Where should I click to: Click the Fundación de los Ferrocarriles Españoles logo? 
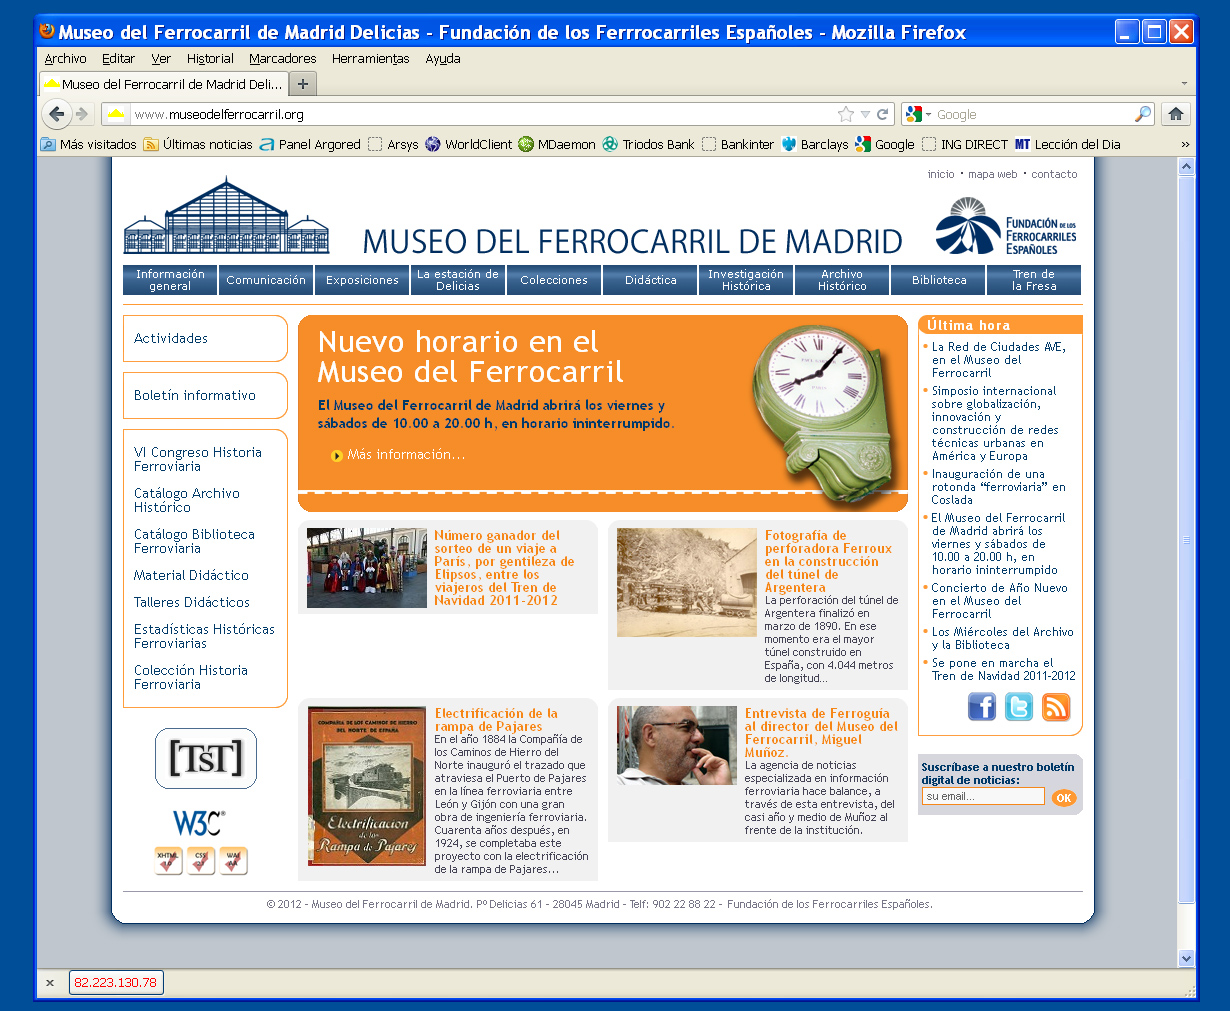(x=1006, y=227)
